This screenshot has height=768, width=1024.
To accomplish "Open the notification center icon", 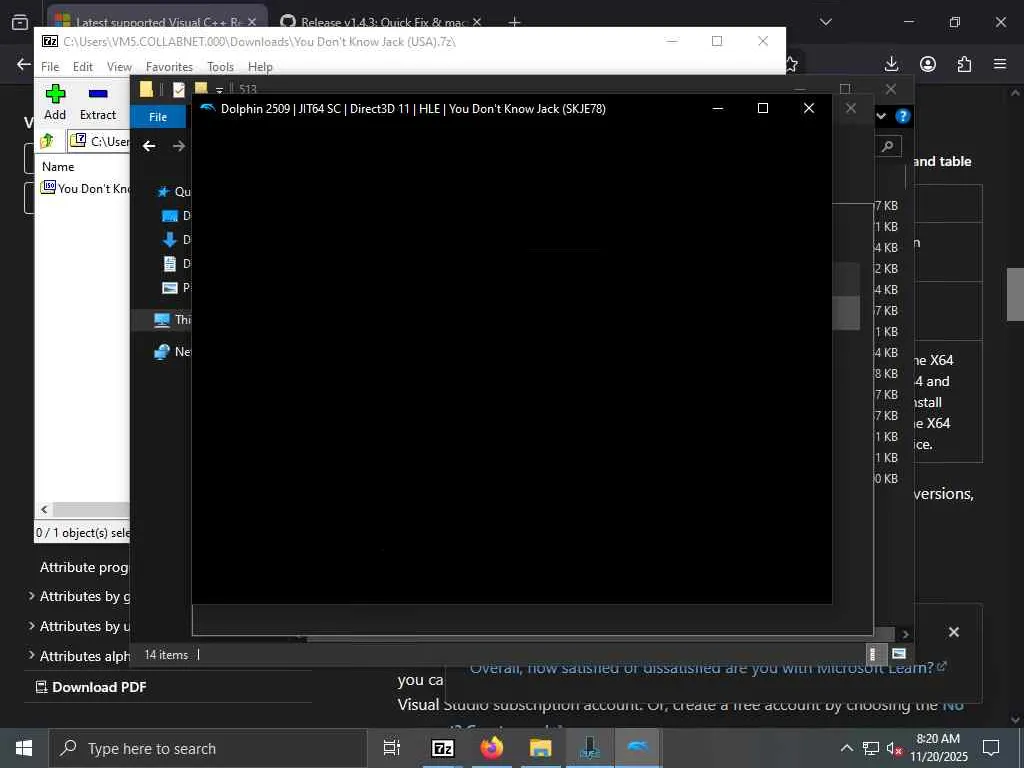I will point(991,748).
